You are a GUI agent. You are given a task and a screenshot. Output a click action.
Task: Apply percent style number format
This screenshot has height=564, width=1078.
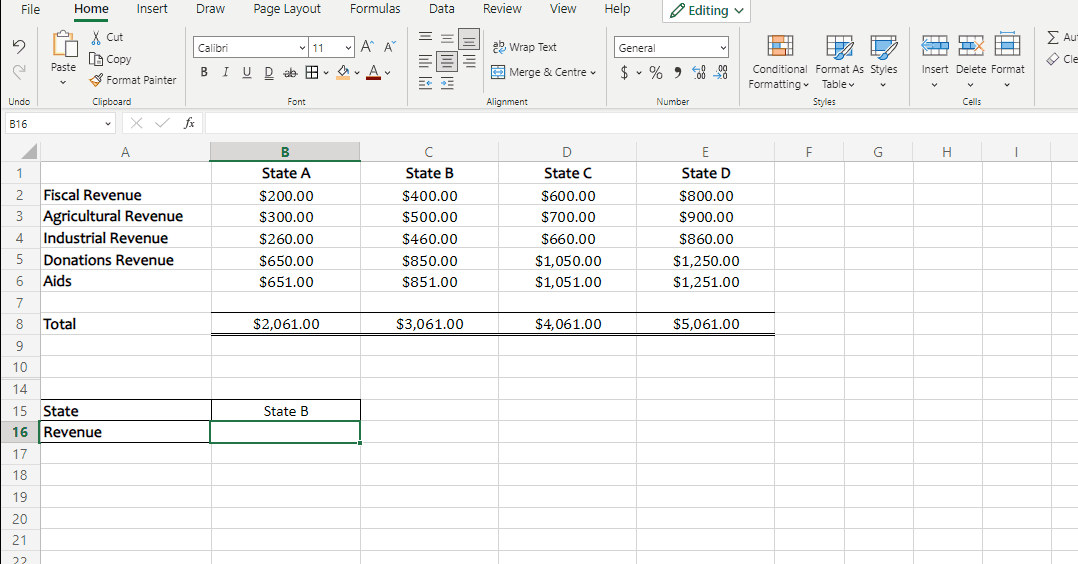656,72
